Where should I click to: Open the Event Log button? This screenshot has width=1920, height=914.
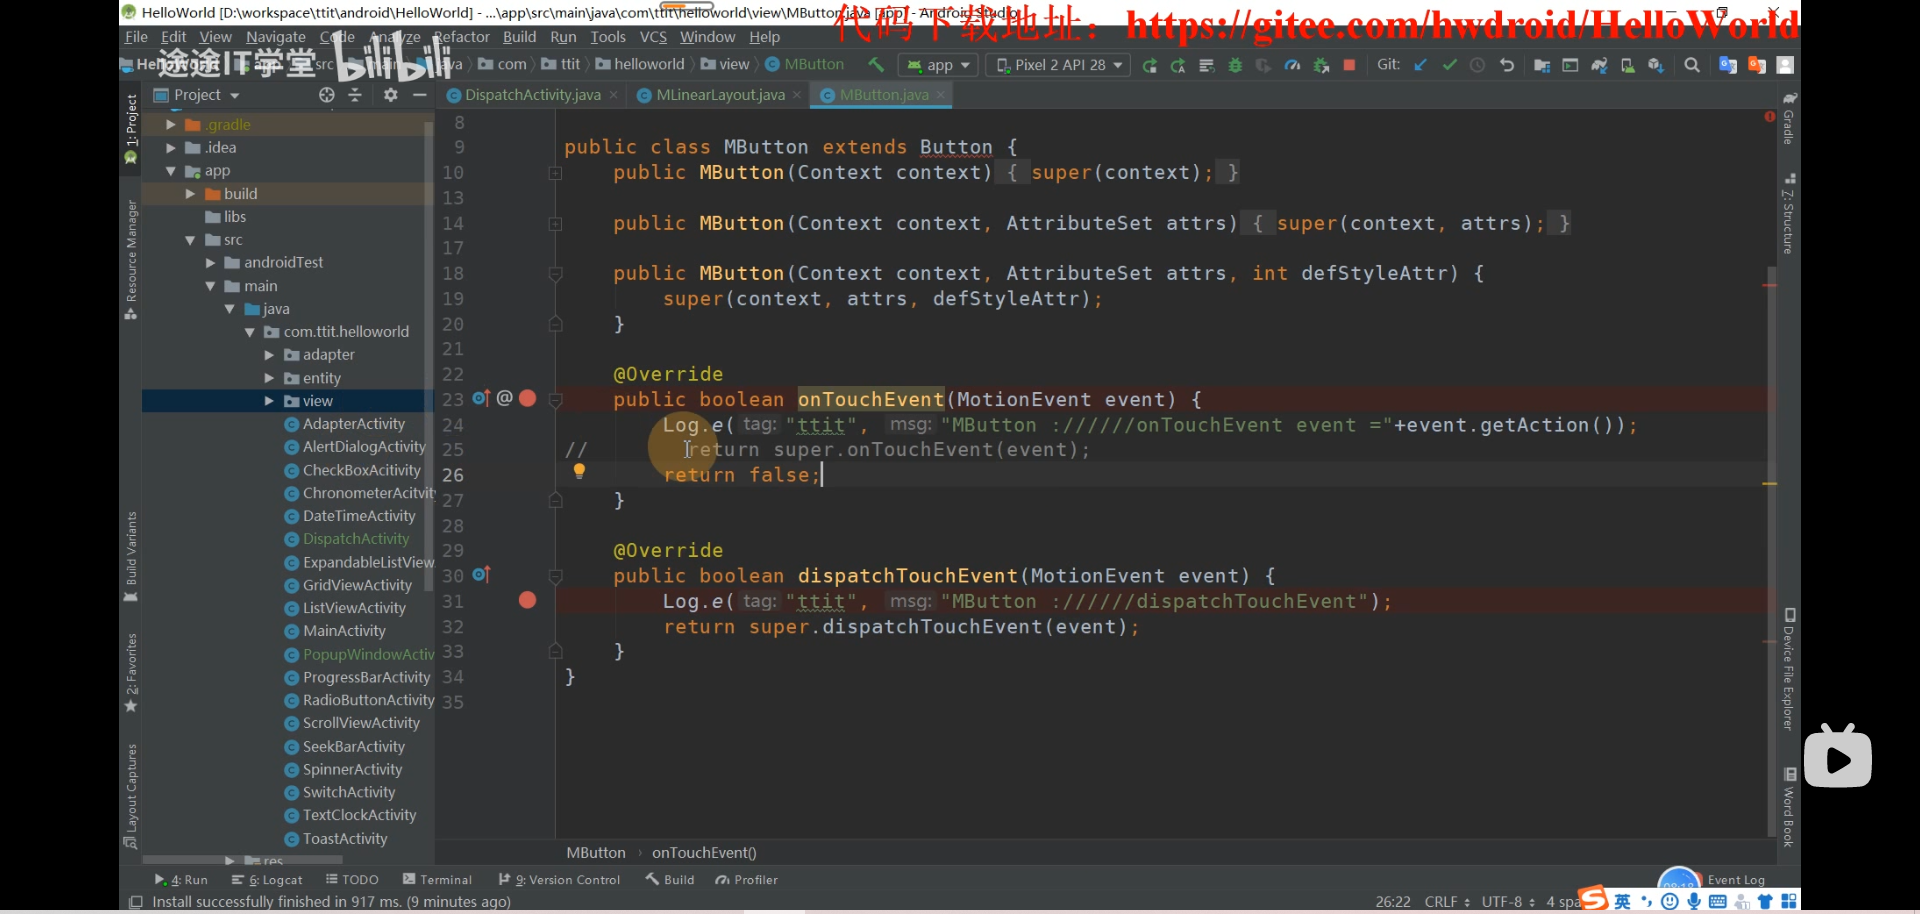point(1735,880)
